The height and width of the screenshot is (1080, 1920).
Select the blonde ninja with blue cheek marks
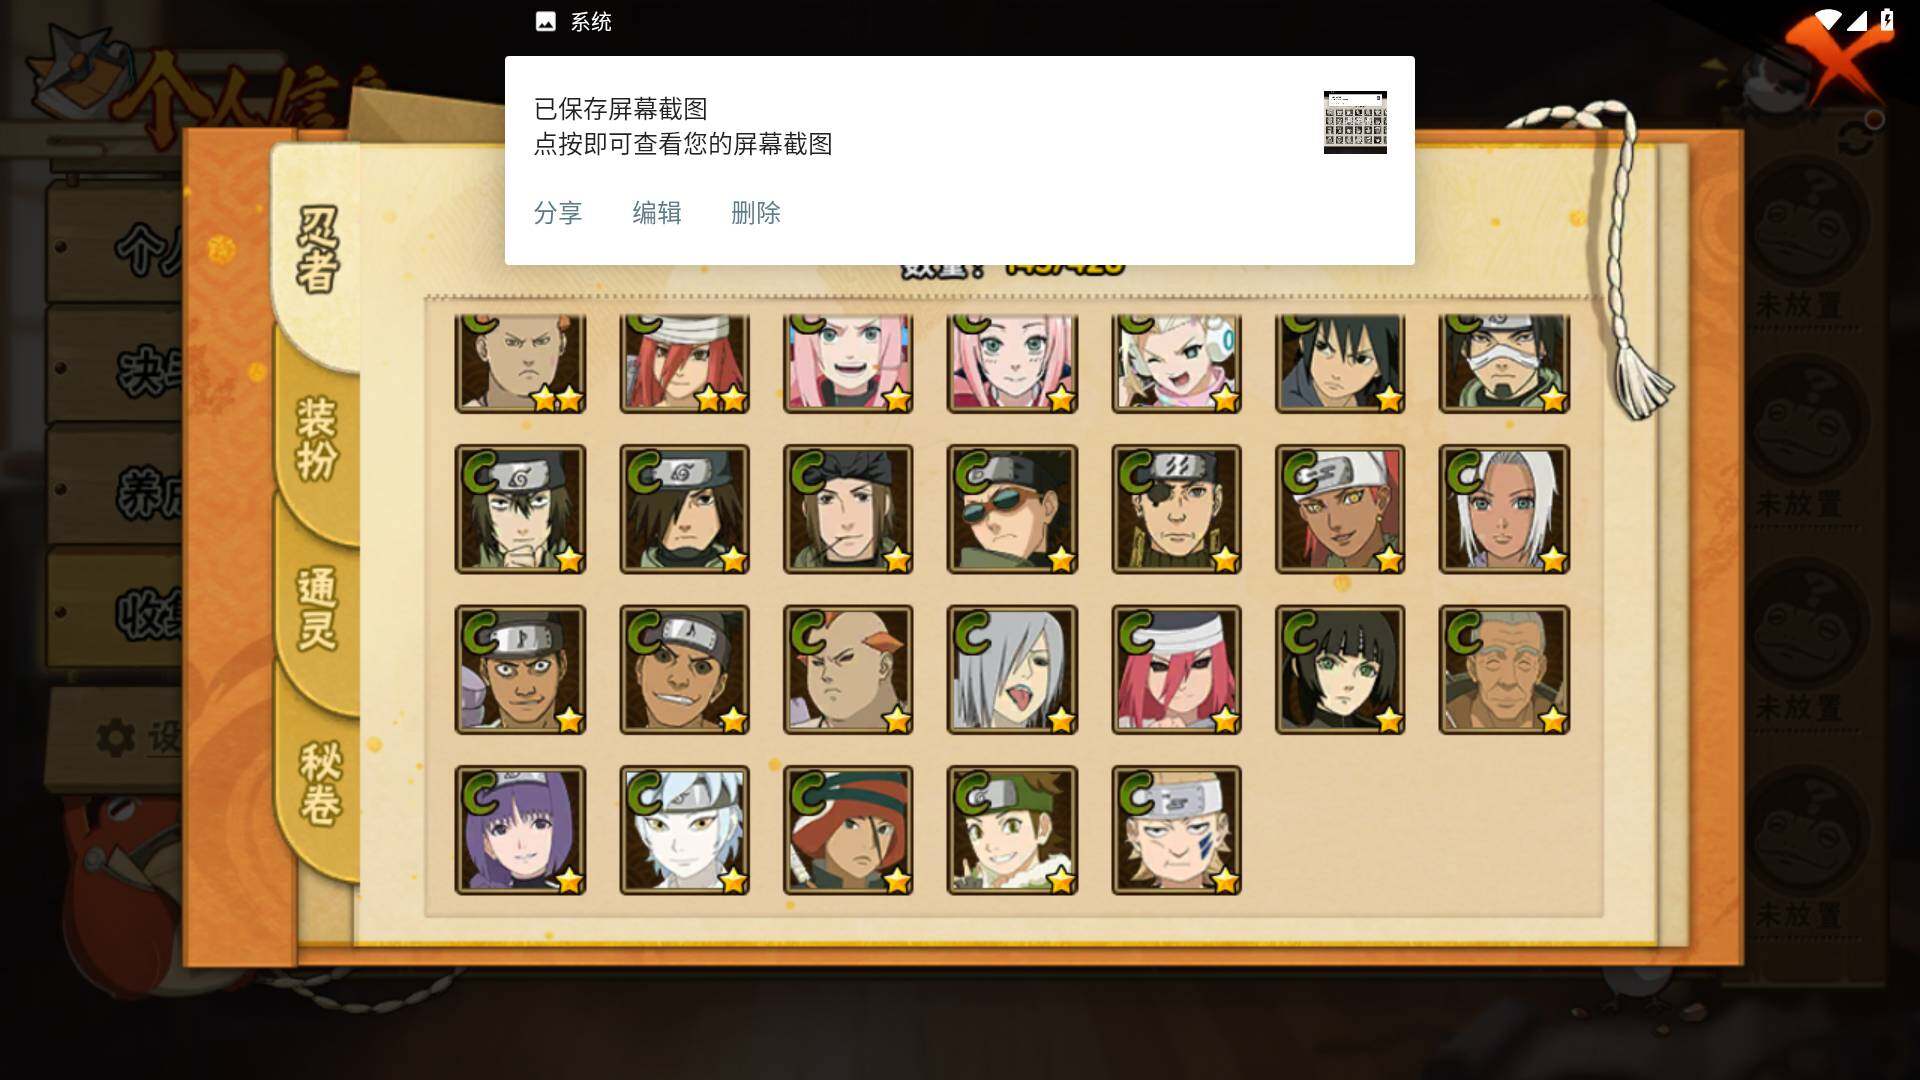1176,830
